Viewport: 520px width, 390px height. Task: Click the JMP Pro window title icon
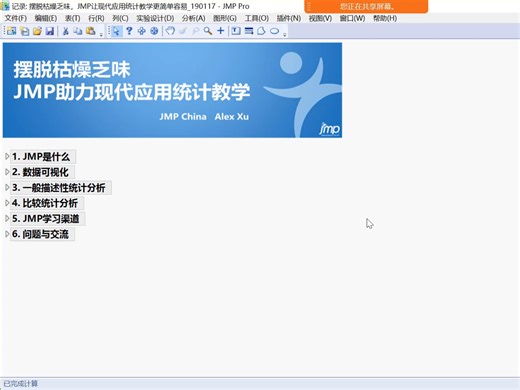tap(5, 6)
